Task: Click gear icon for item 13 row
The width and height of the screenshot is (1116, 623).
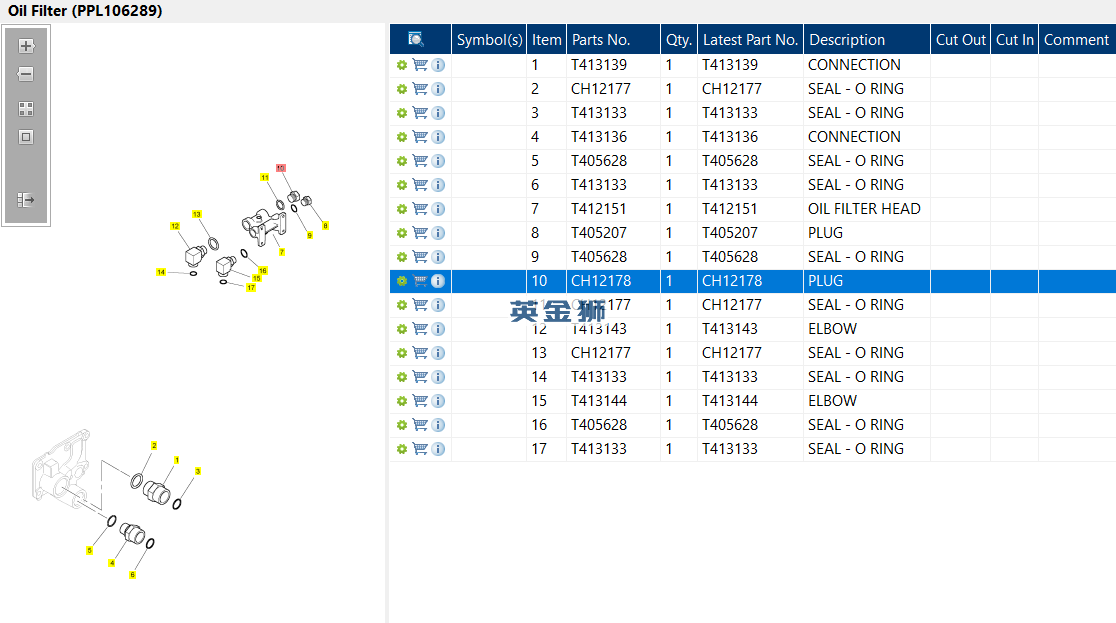Action: coord(401,353)
